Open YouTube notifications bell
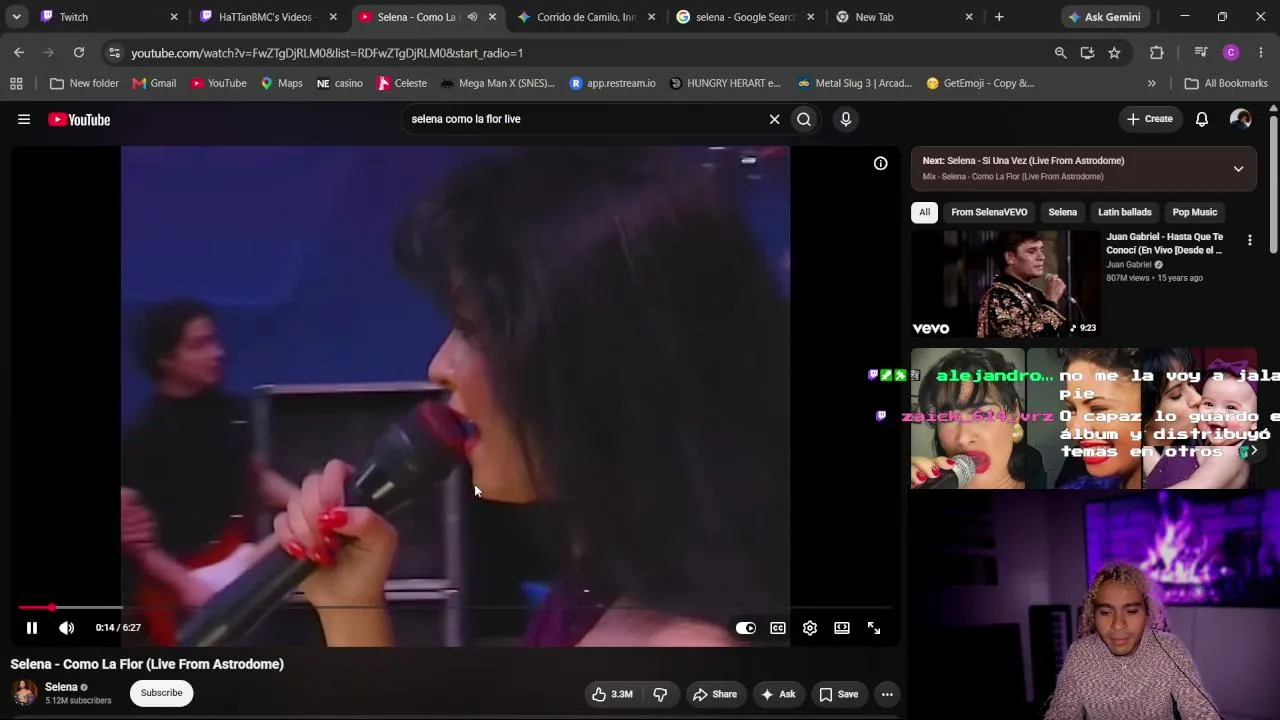This screenshot has width=1280, height=720. pyautogui.click(x=1202, y=119)
